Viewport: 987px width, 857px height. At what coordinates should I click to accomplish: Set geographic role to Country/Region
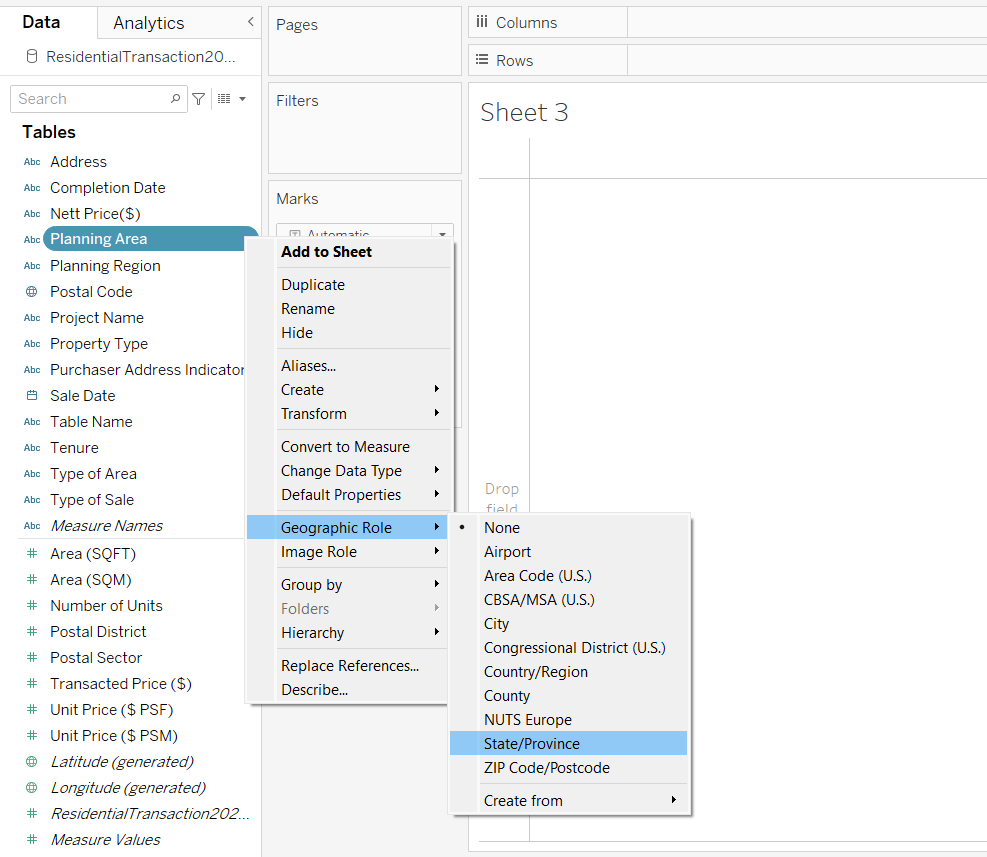(536, 672)
